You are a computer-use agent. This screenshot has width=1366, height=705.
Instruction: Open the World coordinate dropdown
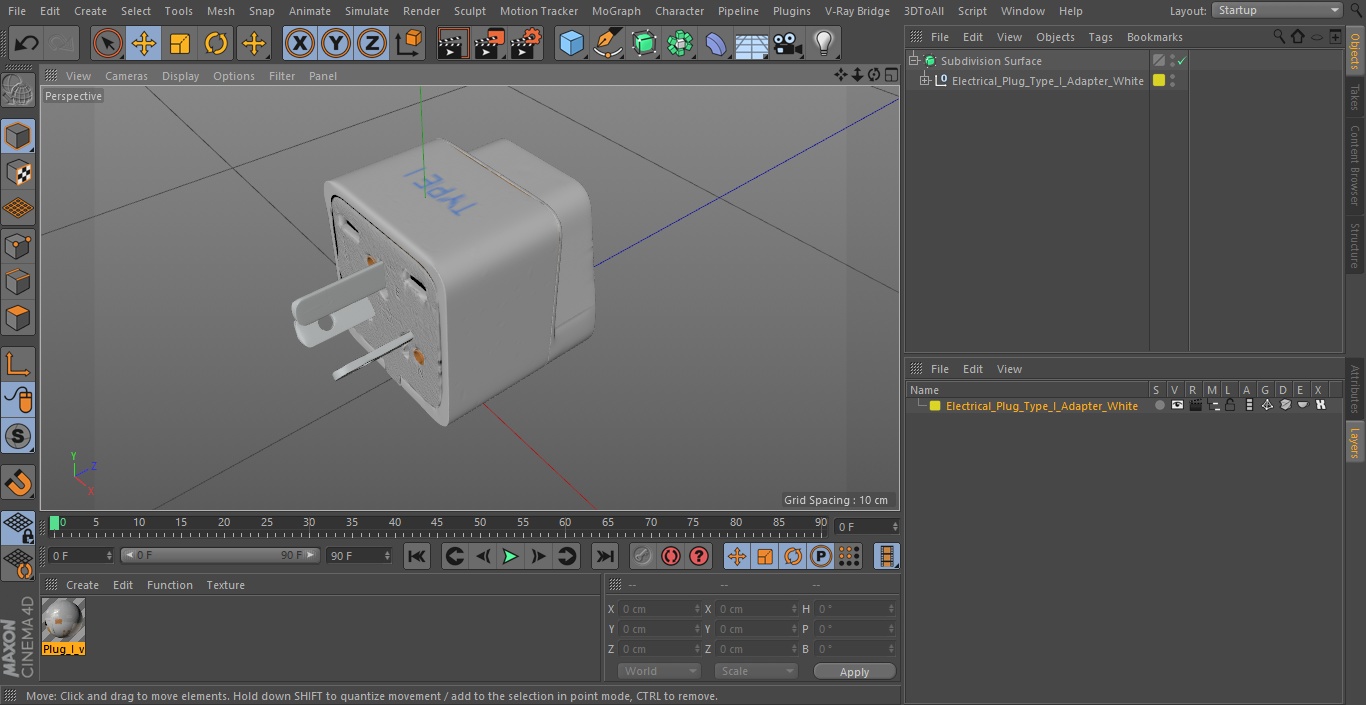pos(659,671)
